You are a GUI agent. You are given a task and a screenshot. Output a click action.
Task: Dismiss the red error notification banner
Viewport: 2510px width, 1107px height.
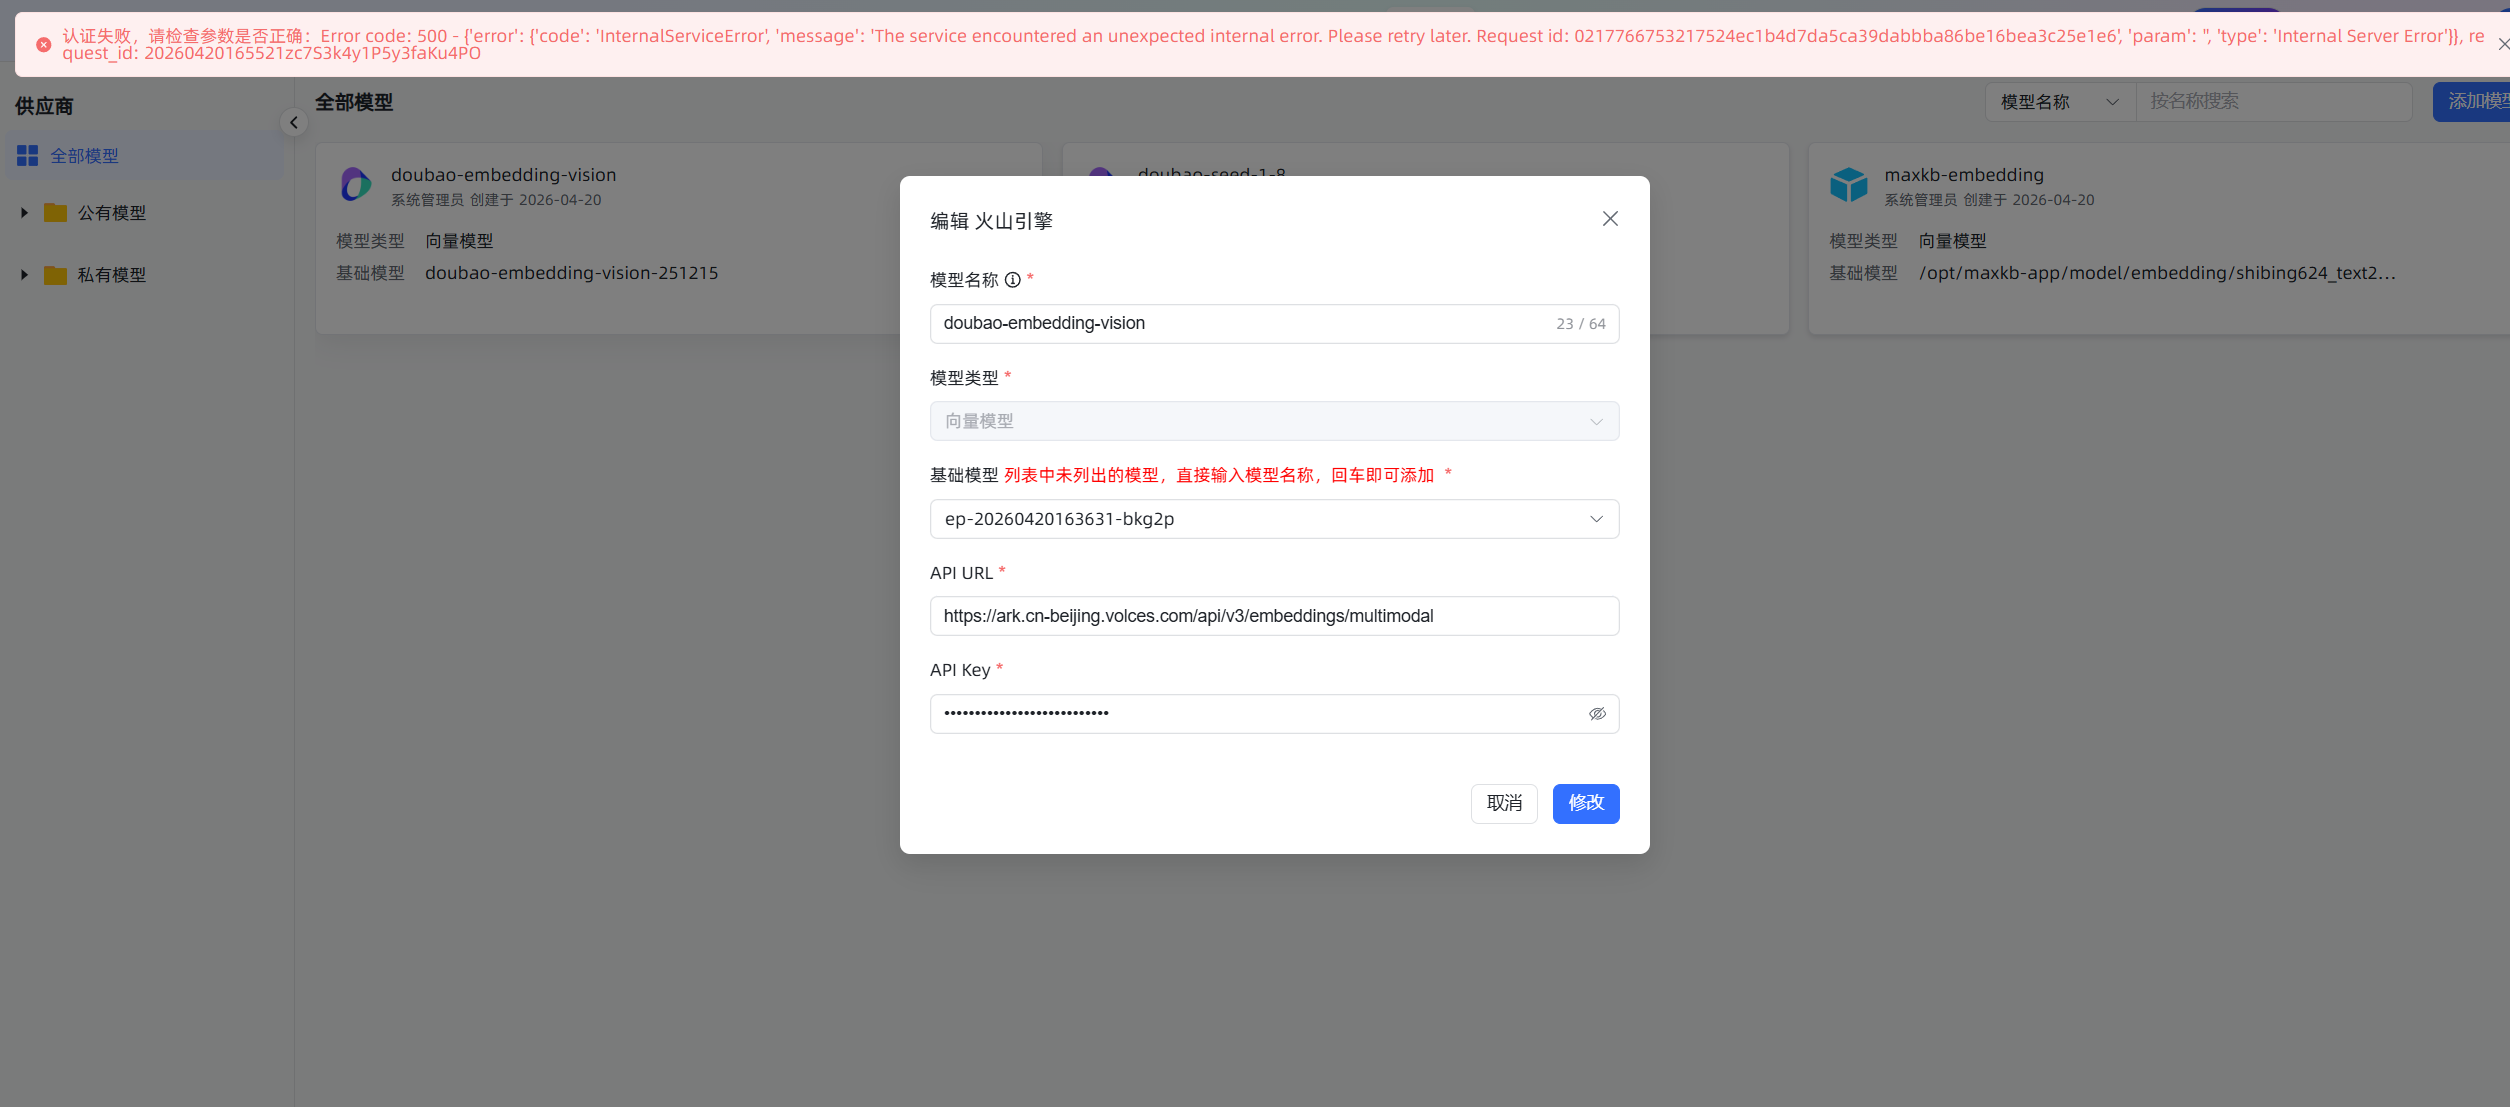click(2502, 44)
